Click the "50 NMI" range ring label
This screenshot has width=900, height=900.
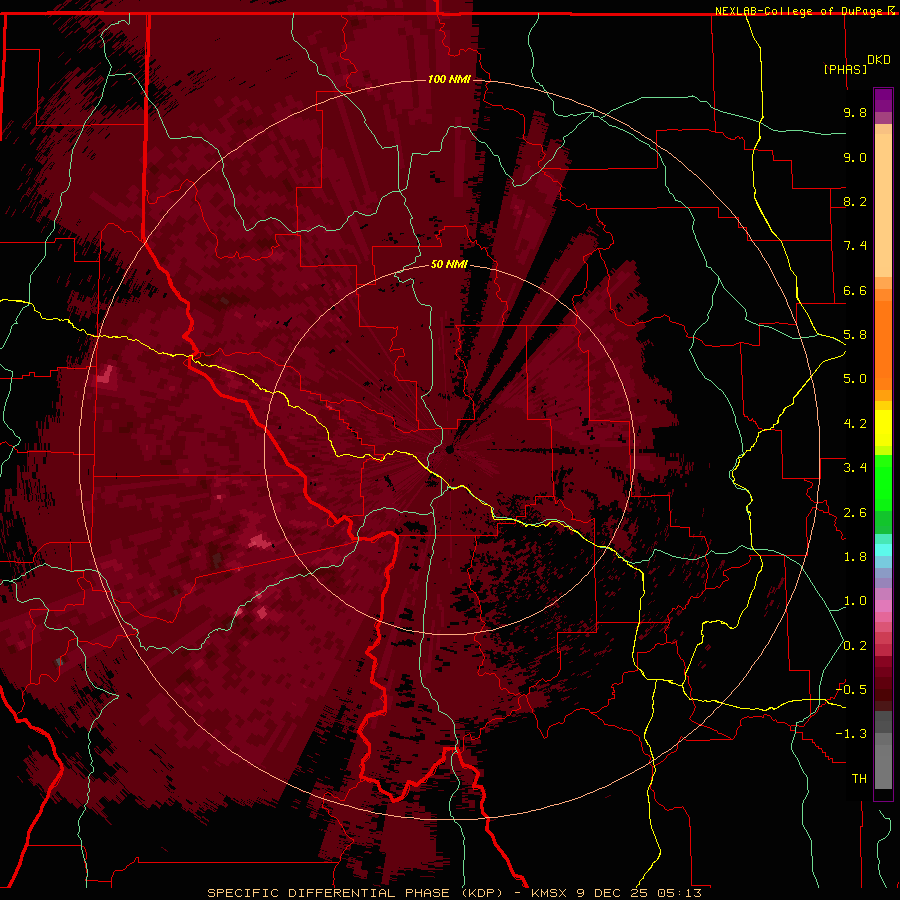(449, 265)
